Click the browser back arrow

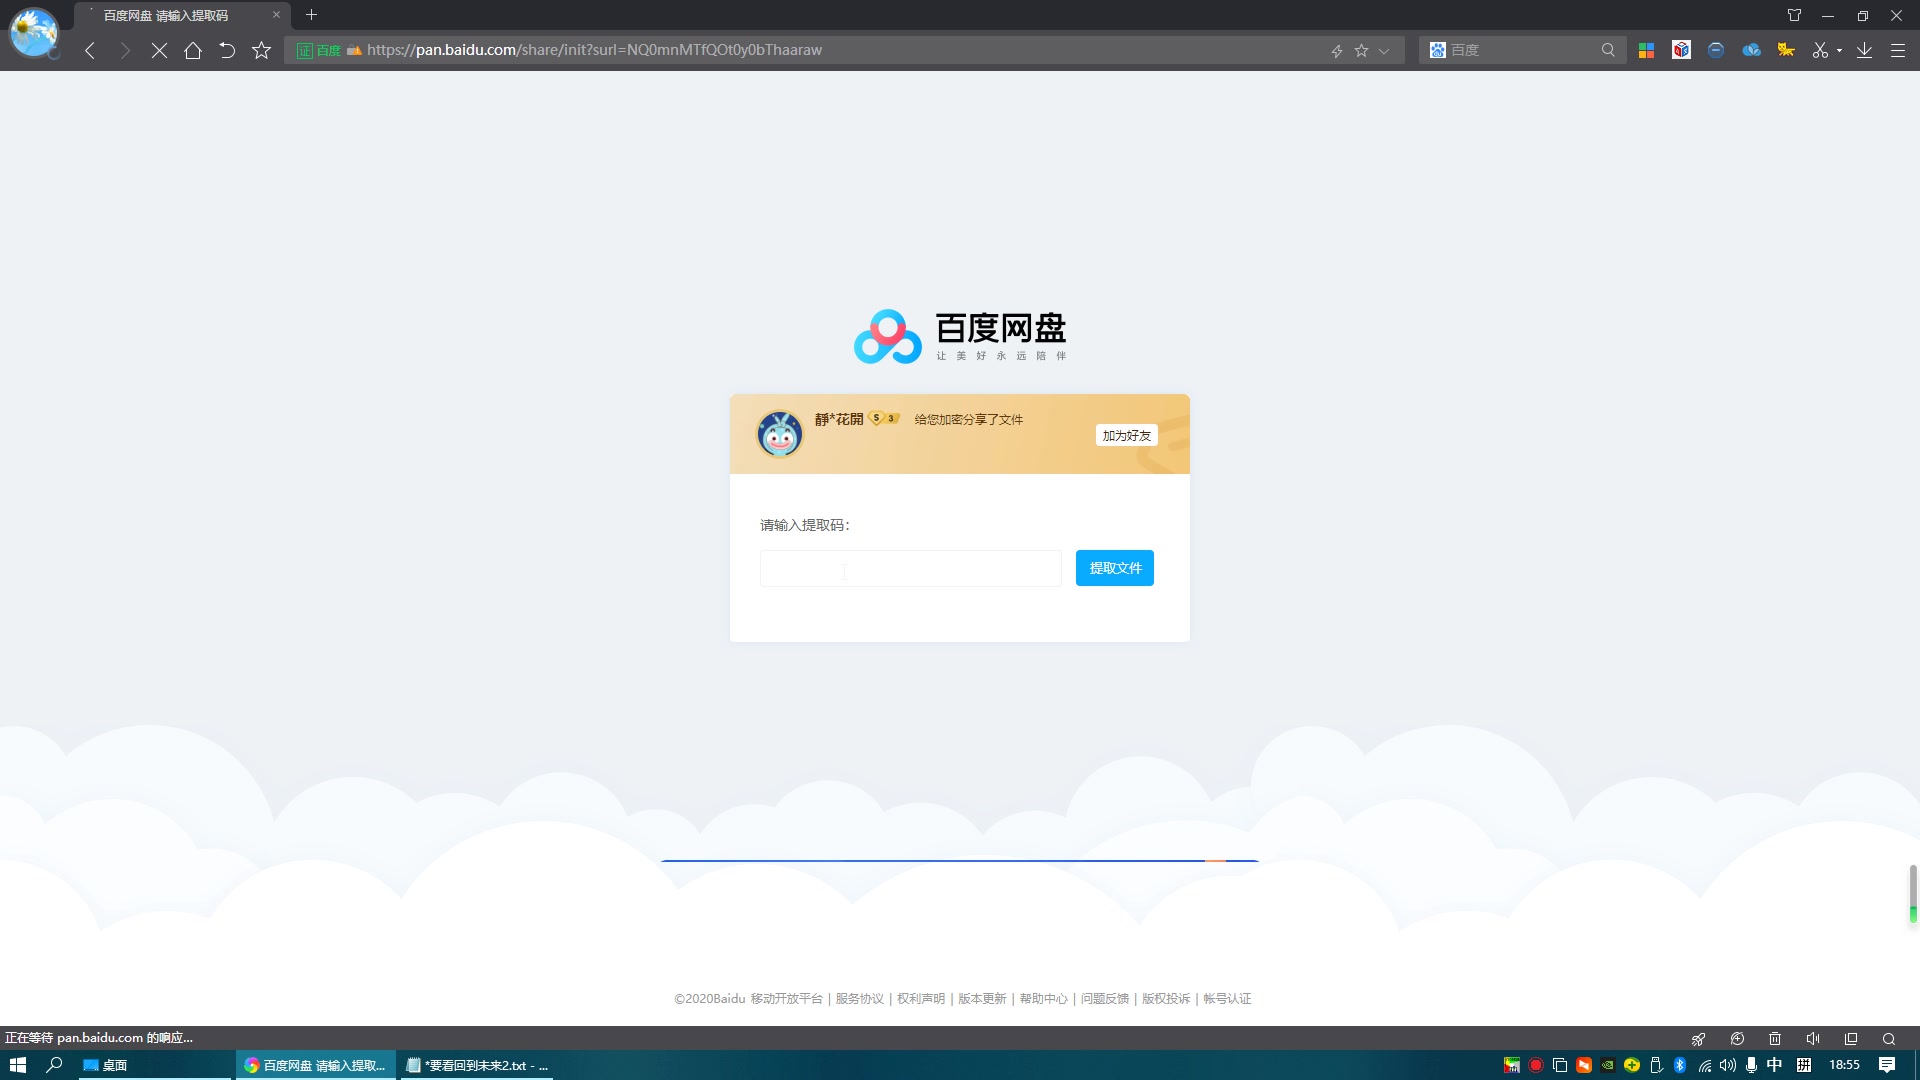(90, 50)
